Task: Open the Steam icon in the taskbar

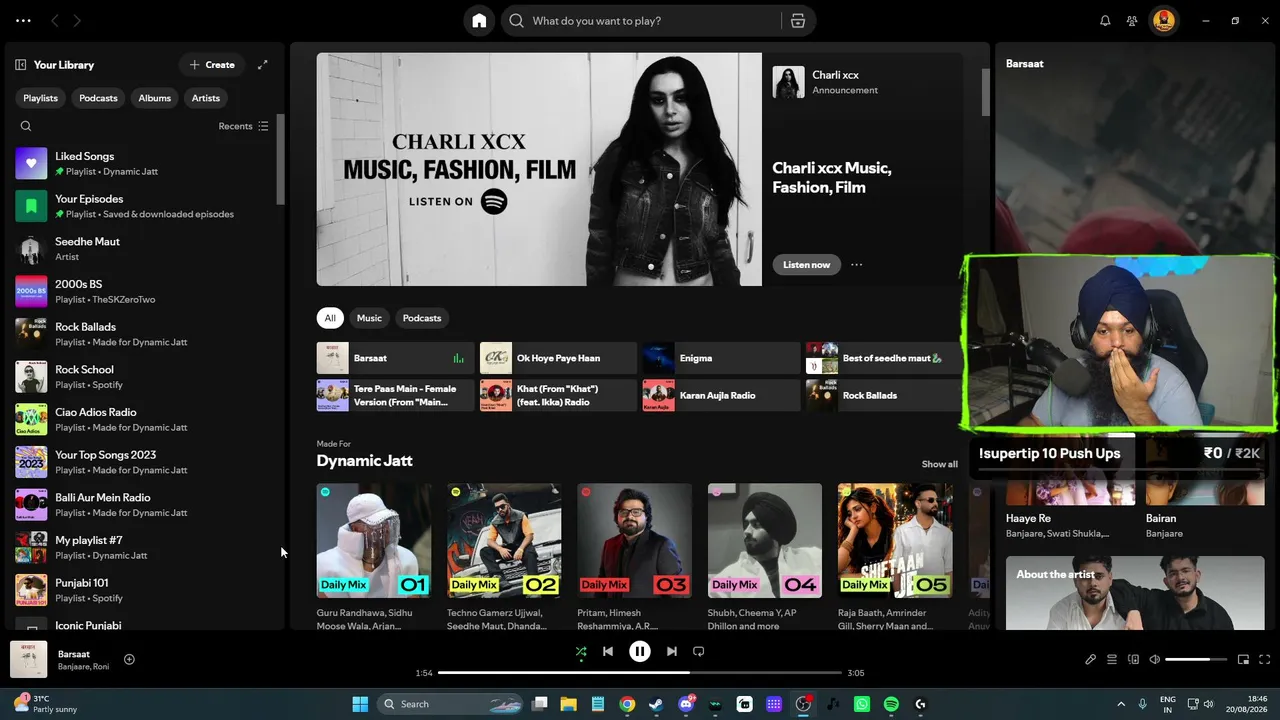Action: 656,704
